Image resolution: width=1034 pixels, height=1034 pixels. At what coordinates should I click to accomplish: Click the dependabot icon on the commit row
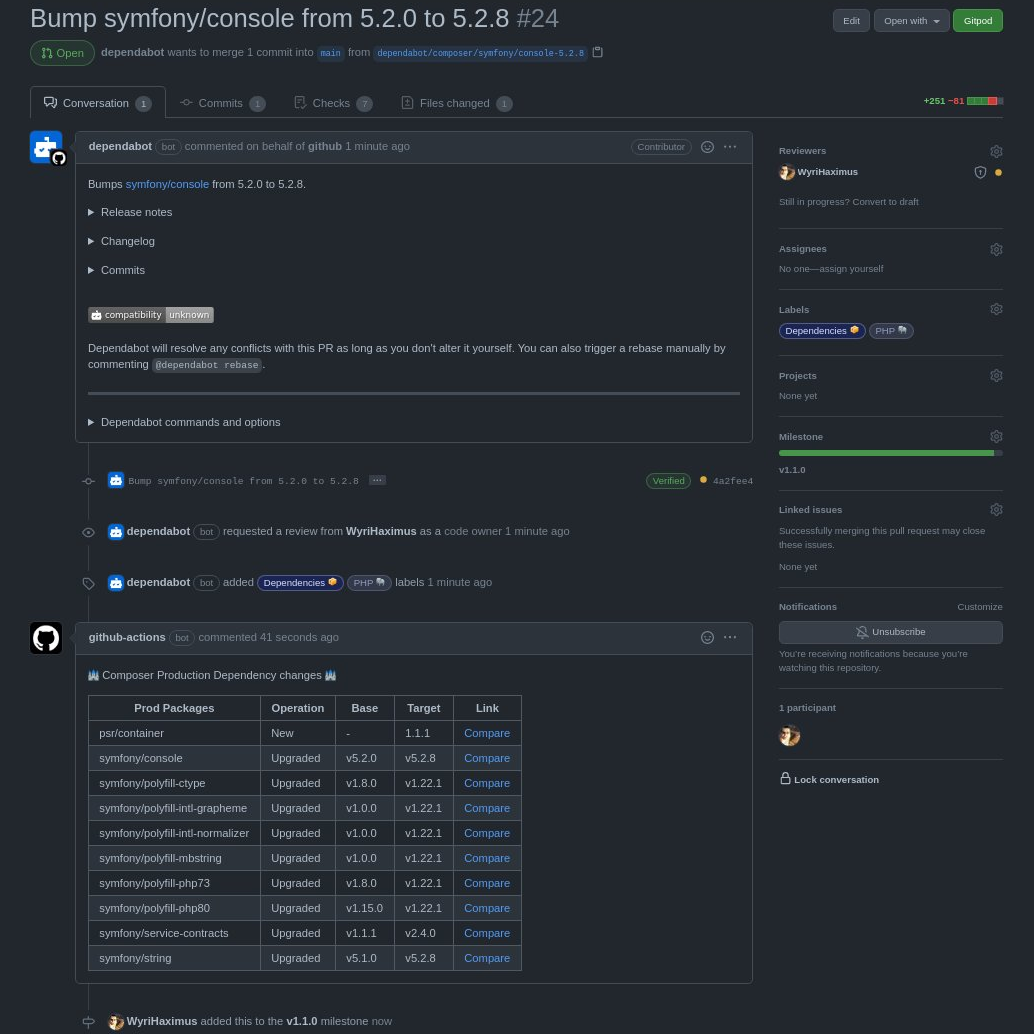point(116,481)
